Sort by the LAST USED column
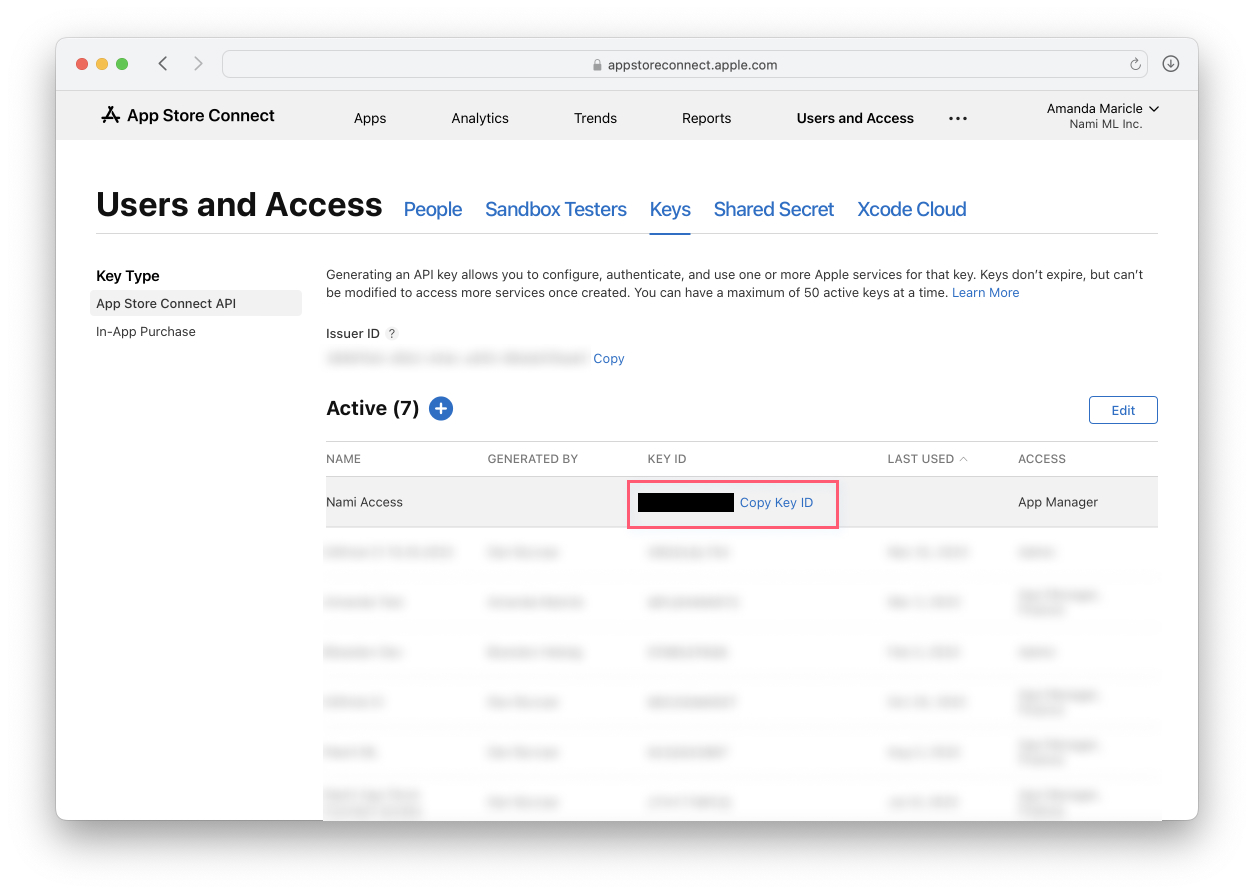 click(x=927, y=459)
